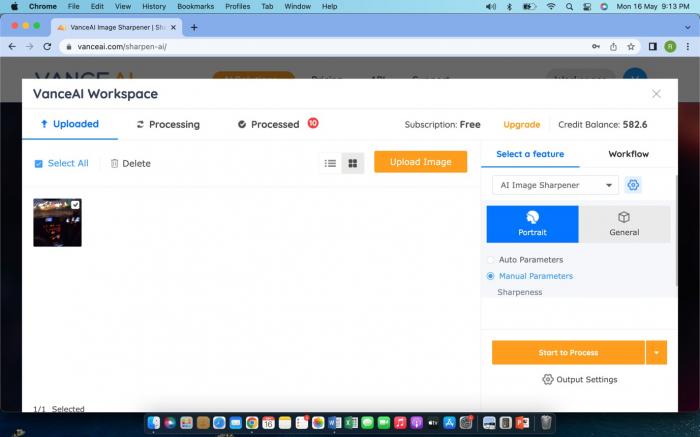The height and width of the screenshot is (437, 700).
Task: Click the address bar URL field
Action: [326, 46]
